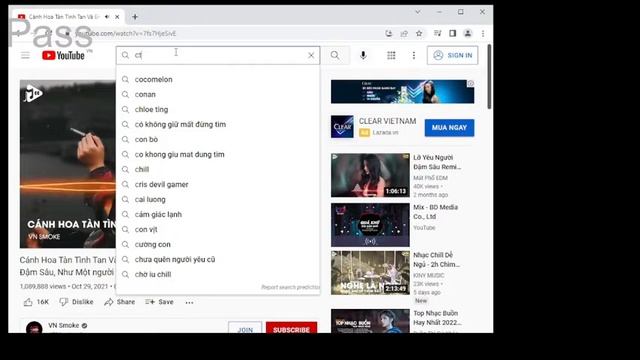Save video to playlist
640x360 pixels.
160,302
